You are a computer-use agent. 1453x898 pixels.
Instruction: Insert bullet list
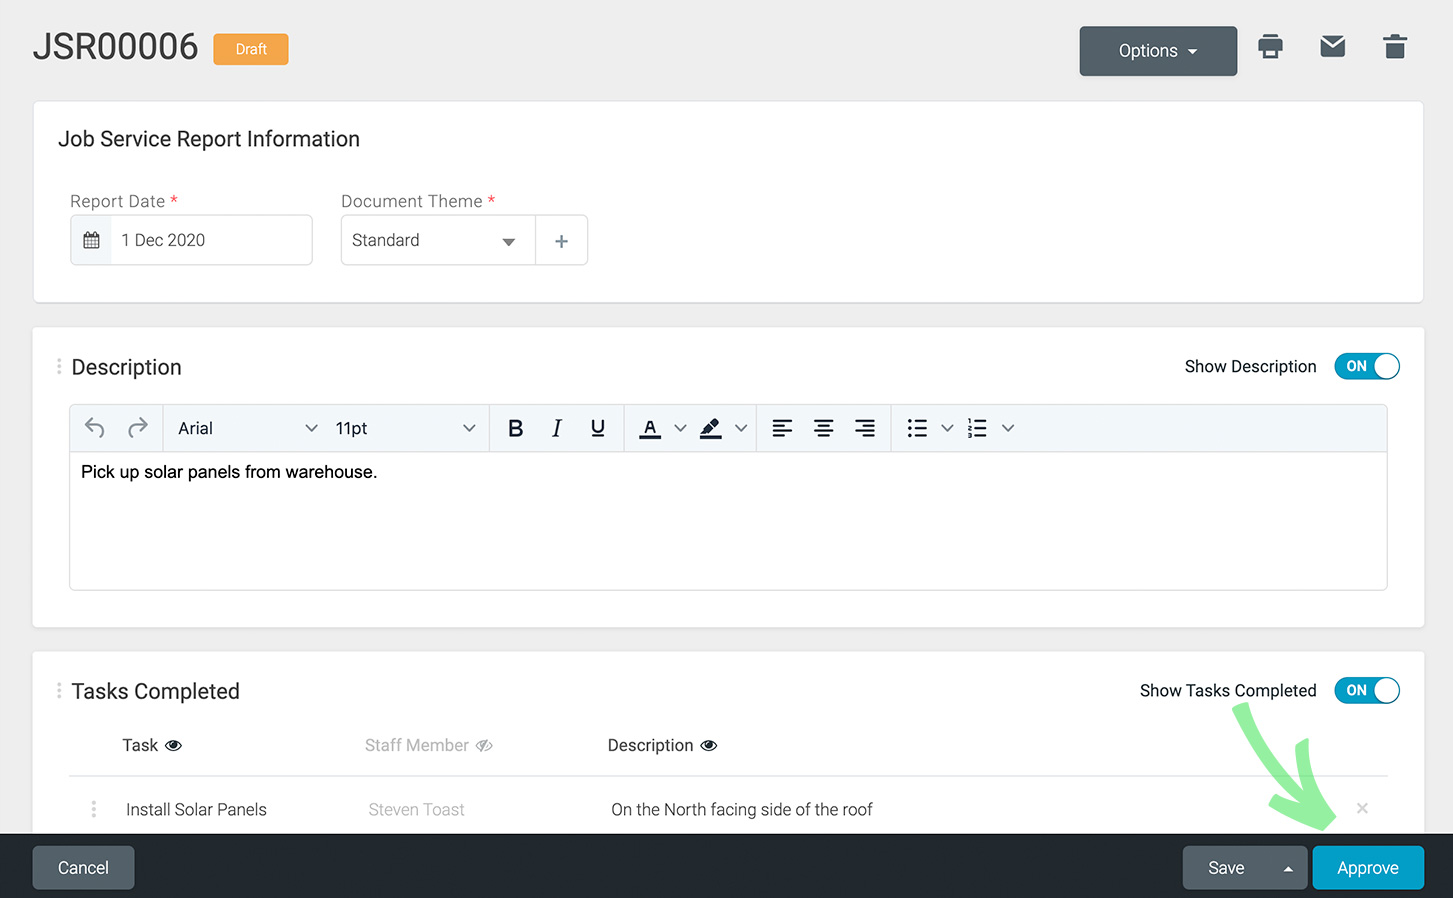pyautogui.click(x=917, y=428)
